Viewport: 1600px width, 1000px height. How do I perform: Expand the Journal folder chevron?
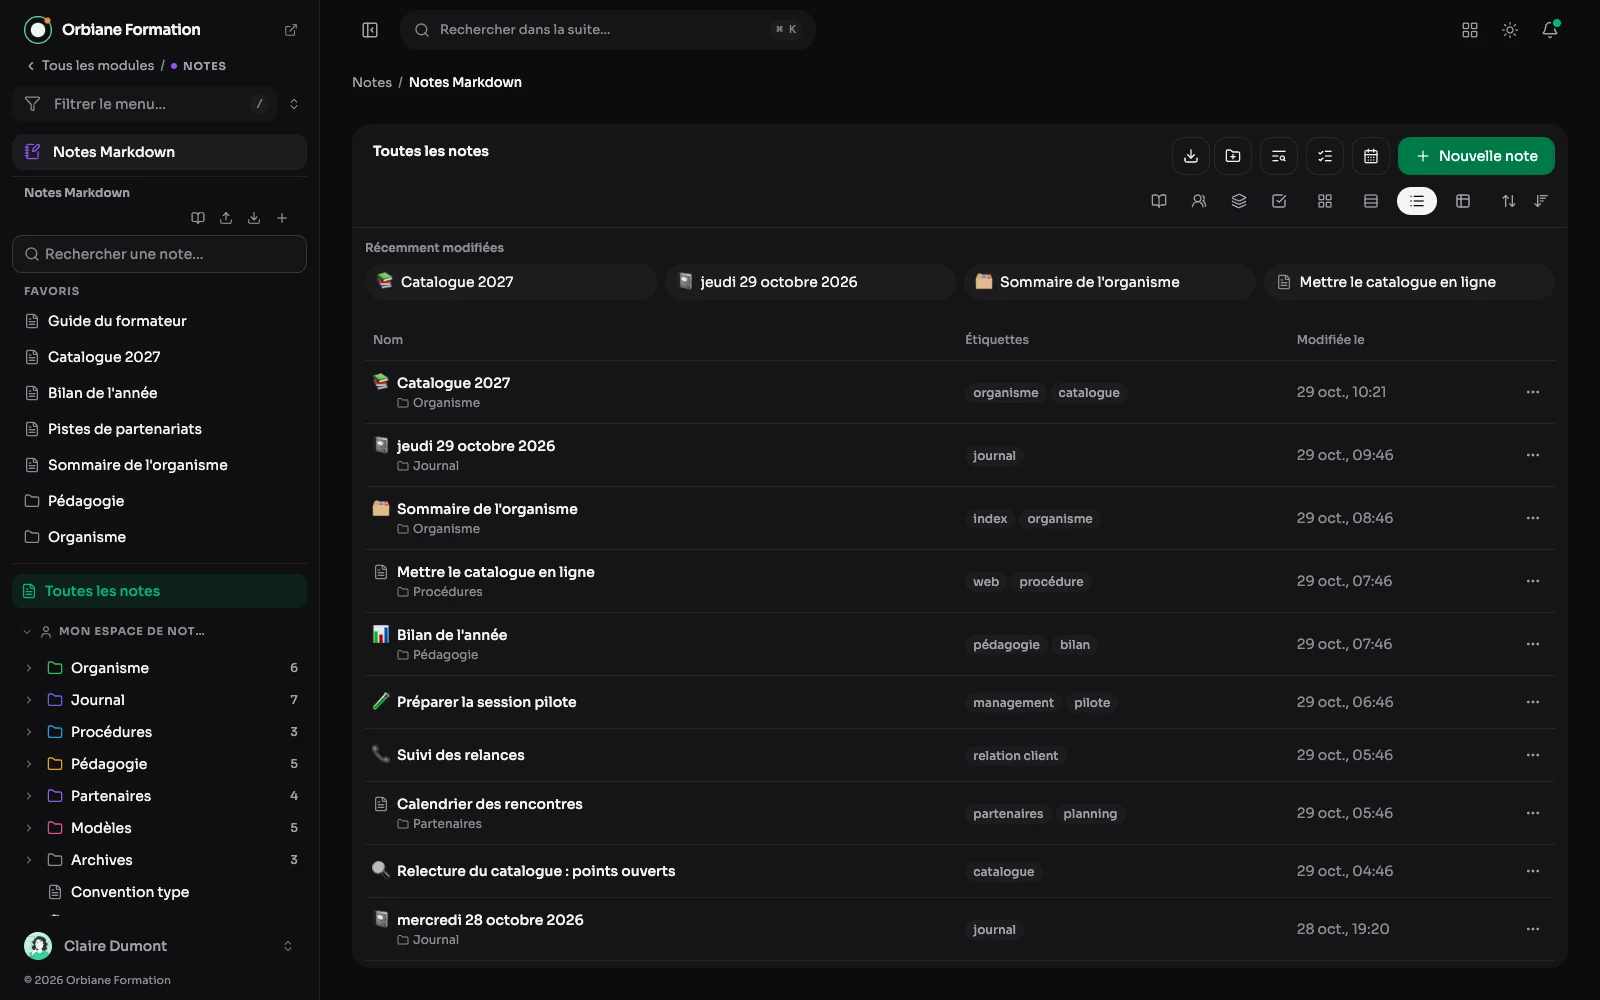[29, 700]
